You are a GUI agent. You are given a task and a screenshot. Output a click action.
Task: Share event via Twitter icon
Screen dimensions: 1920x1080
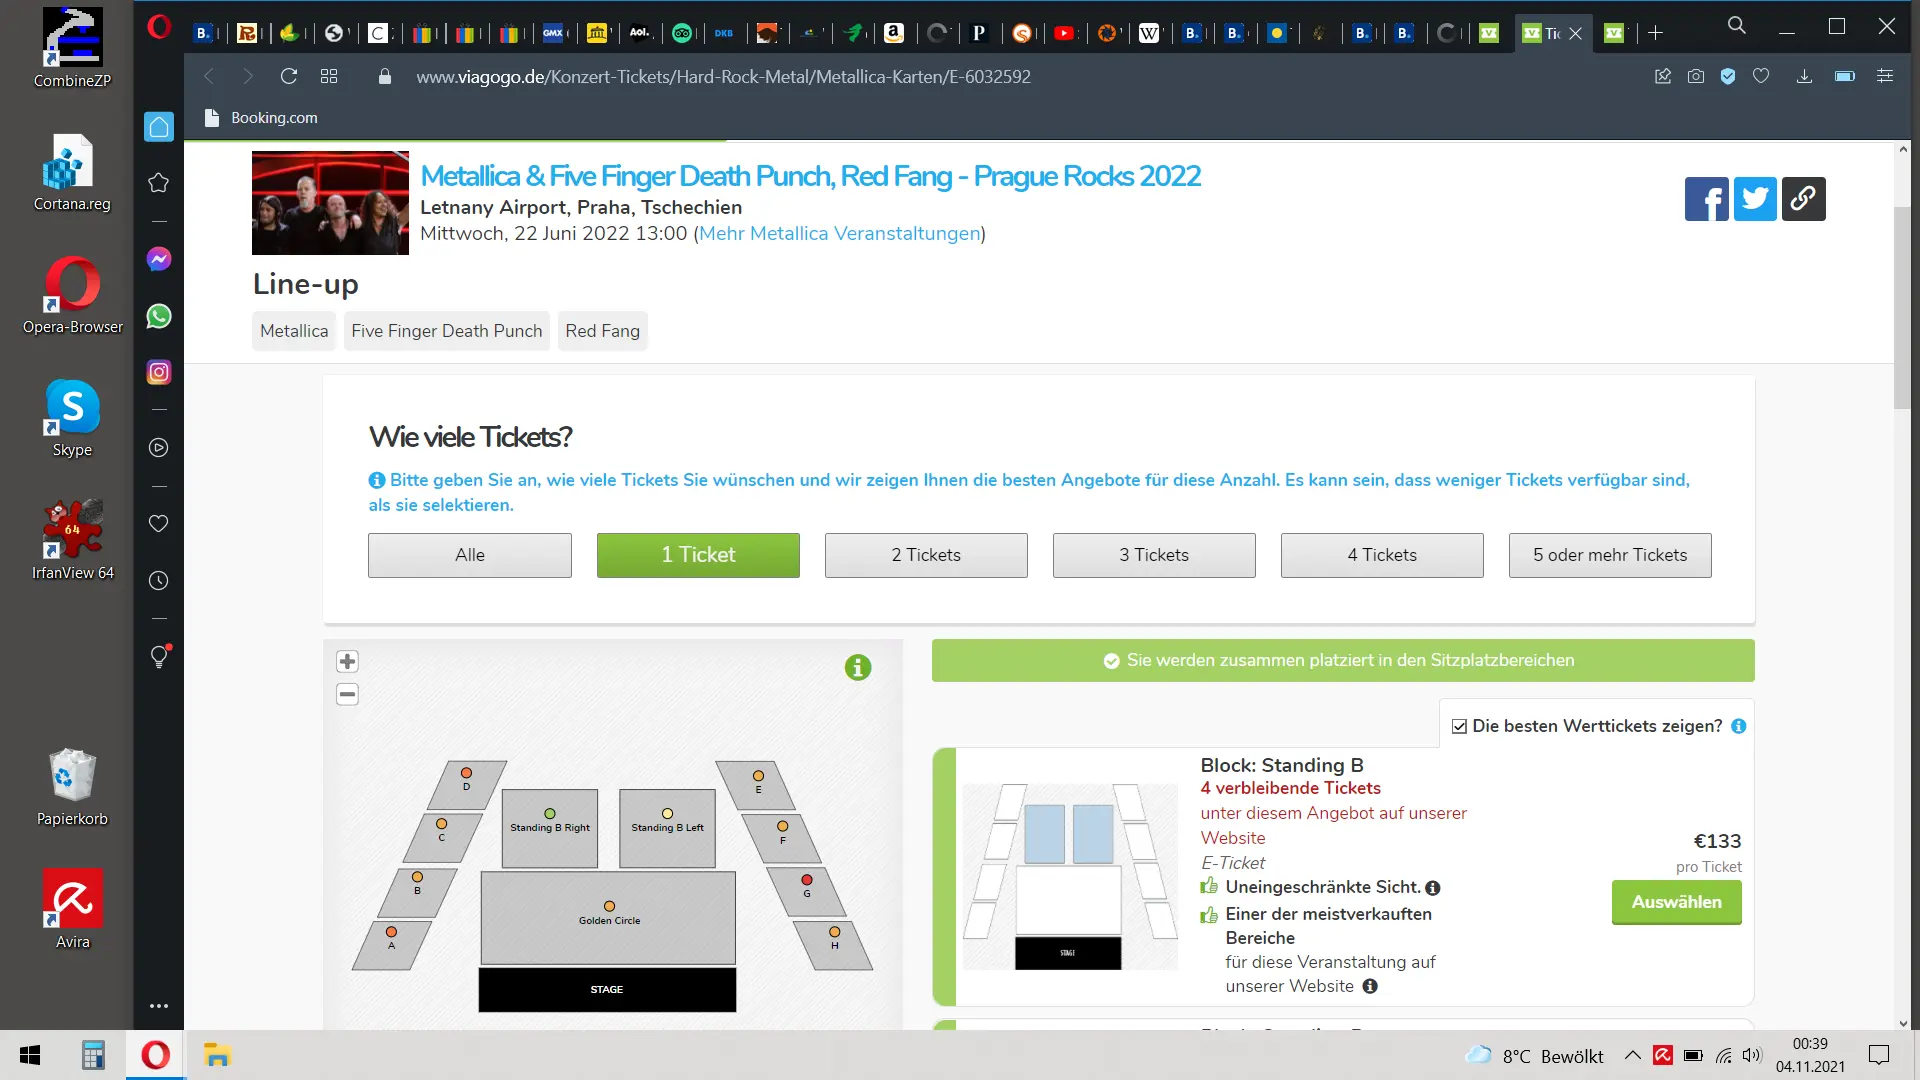click(x=1755, y=199)
